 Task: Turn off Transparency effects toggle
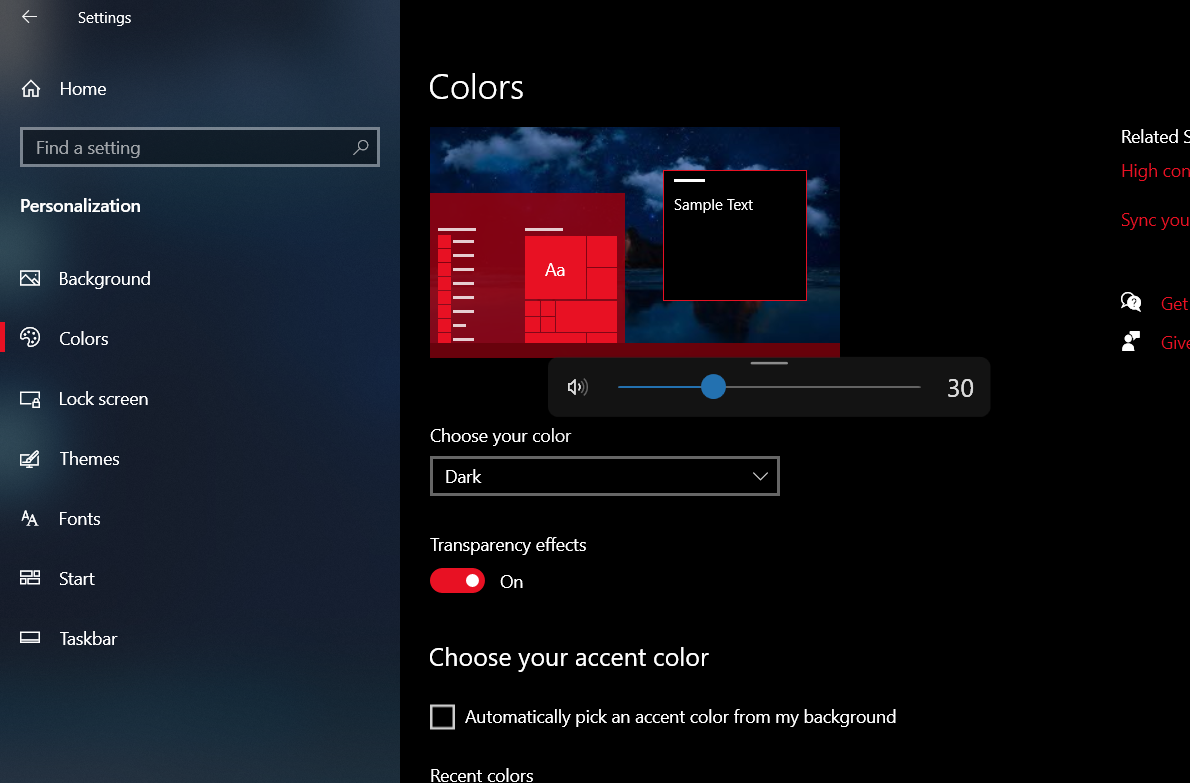pos(457,580)
